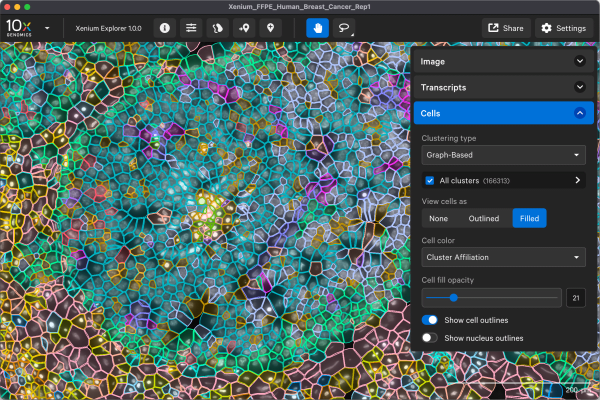Set cell view to None
The height and width of the screenshot is (400, 600).
pos(438,218)
